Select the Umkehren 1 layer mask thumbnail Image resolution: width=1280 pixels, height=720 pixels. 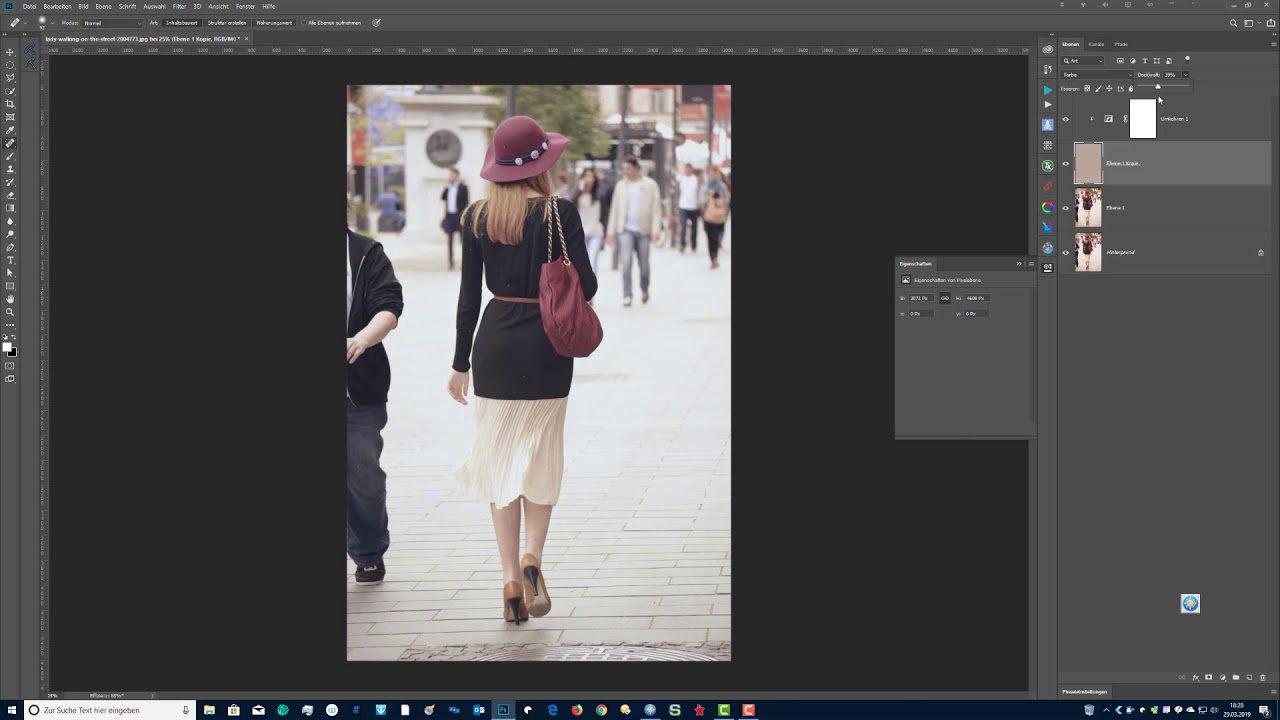tap(1143, 119)
